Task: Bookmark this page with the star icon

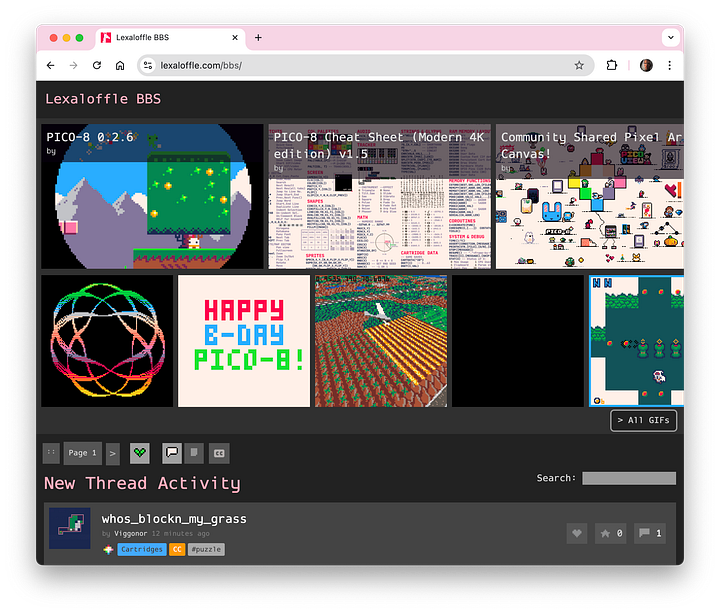Action: tap(579, 65)
